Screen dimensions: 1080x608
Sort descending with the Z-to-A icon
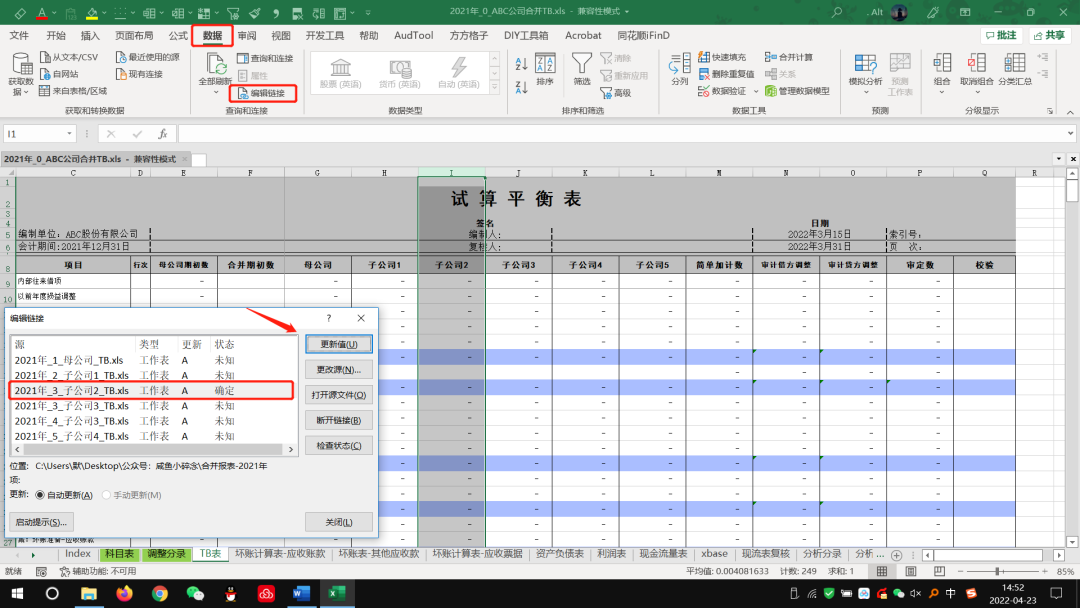(x=521, y=87)
